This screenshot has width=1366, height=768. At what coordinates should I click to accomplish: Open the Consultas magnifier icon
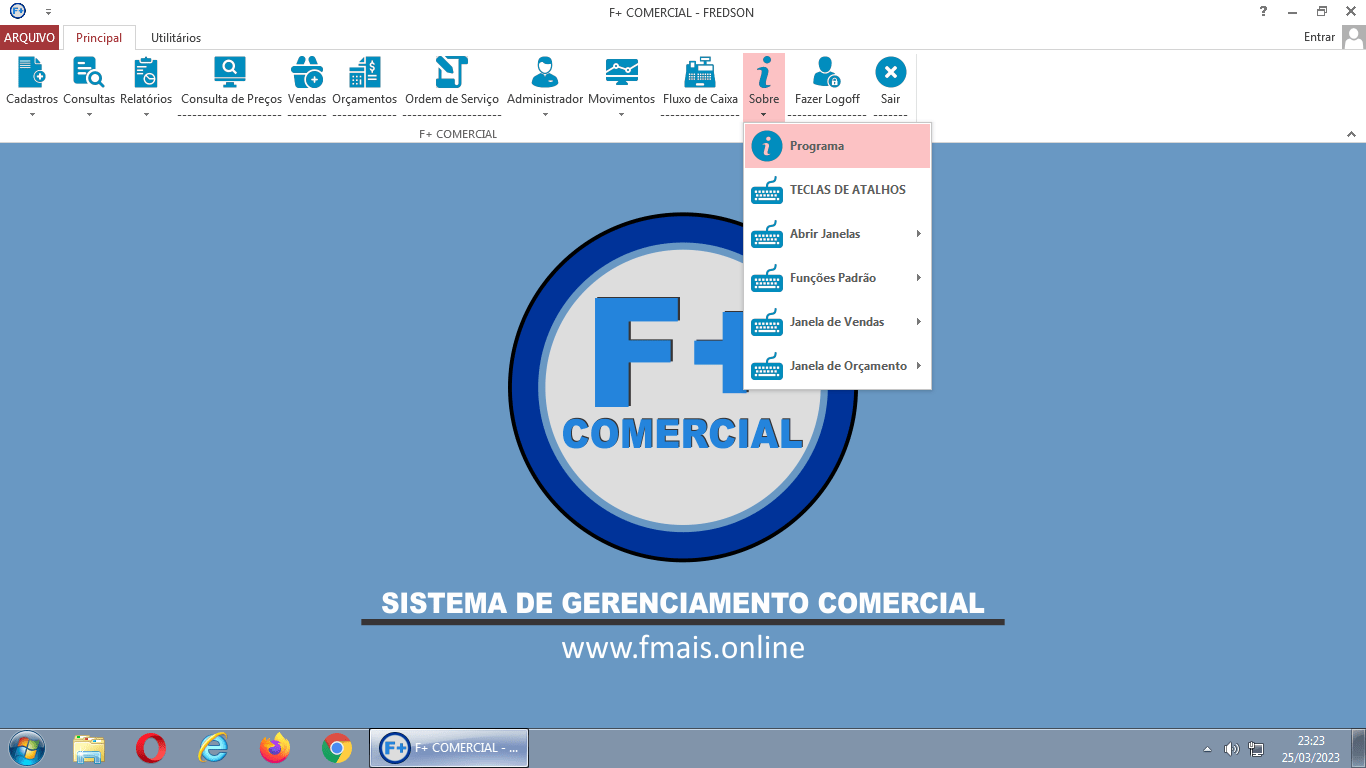click(89, 73)
